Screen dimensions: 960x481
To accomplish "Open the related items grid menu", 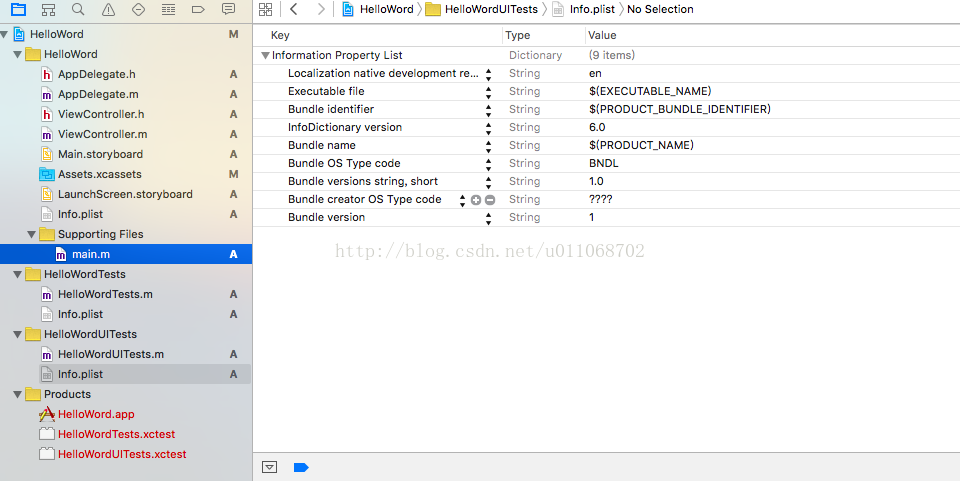I will click(x=265, y=9).
